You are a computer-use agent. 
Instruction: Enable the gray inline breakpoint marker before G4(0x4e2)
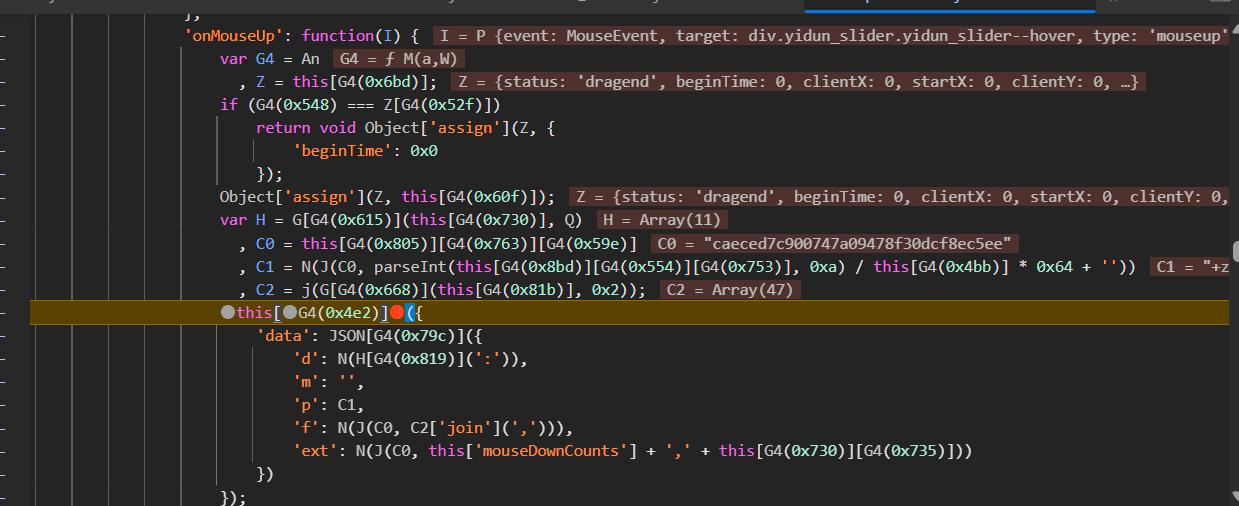[x=289, y=313]
